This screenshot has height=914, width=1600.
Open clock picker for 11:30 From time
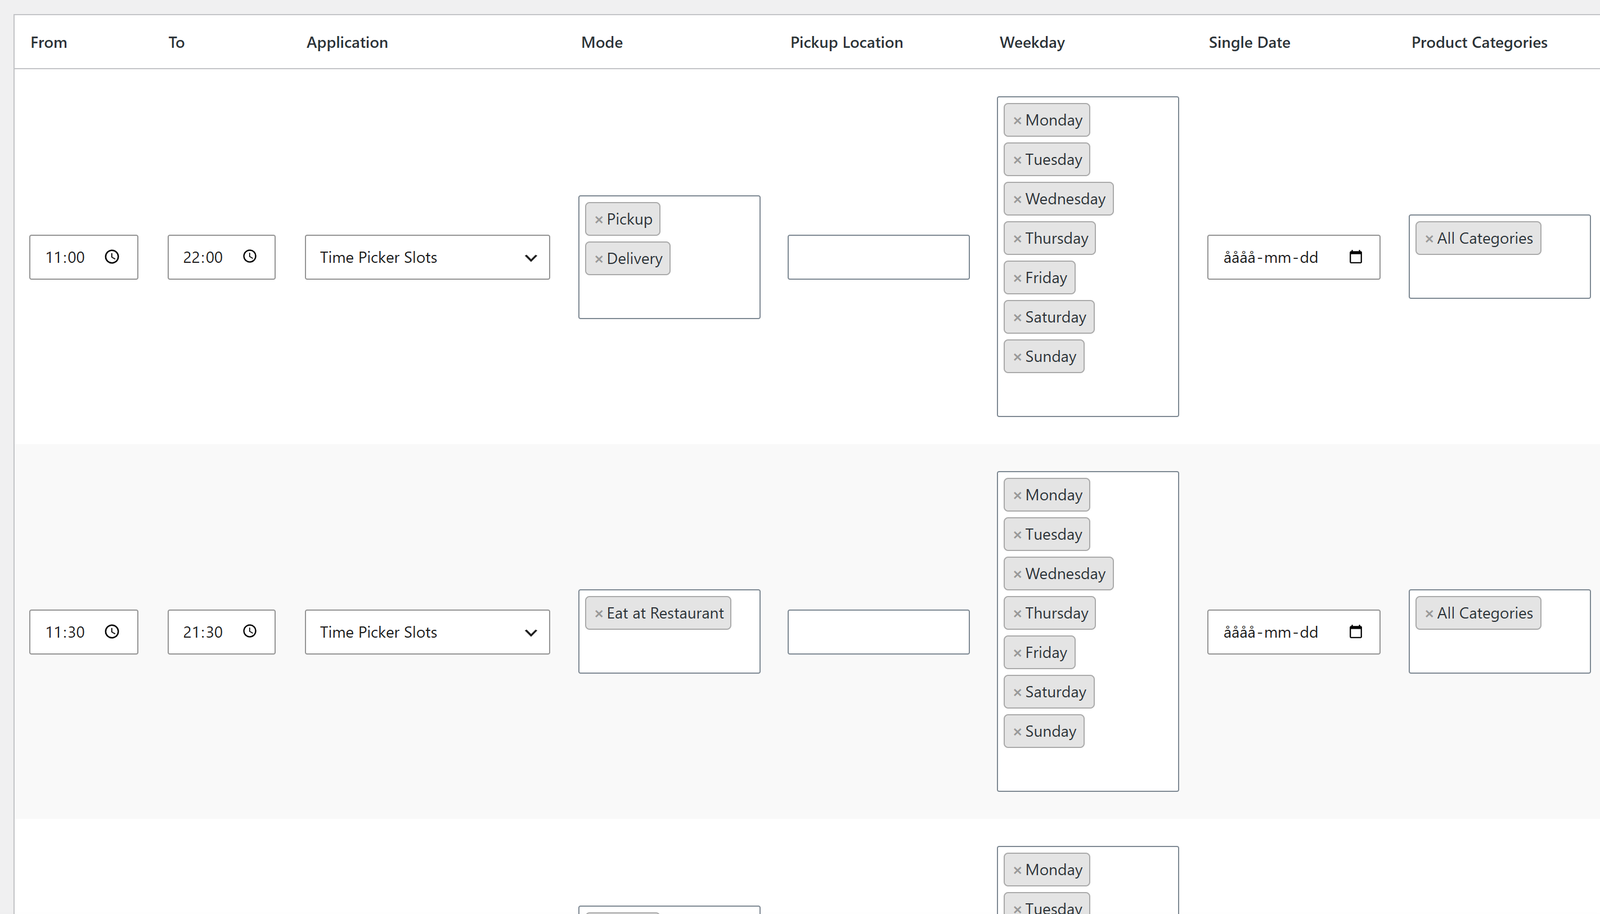tap(112, 632)
